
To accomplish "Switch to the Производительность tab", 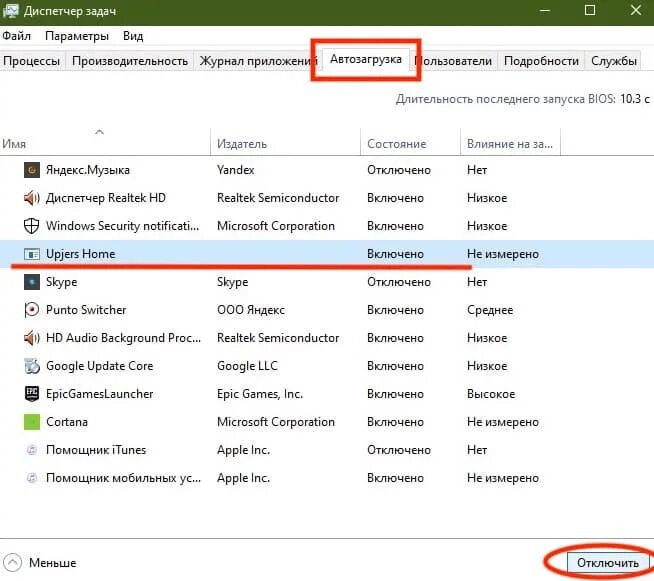I will pyautogui.click(x=130, y=61).
